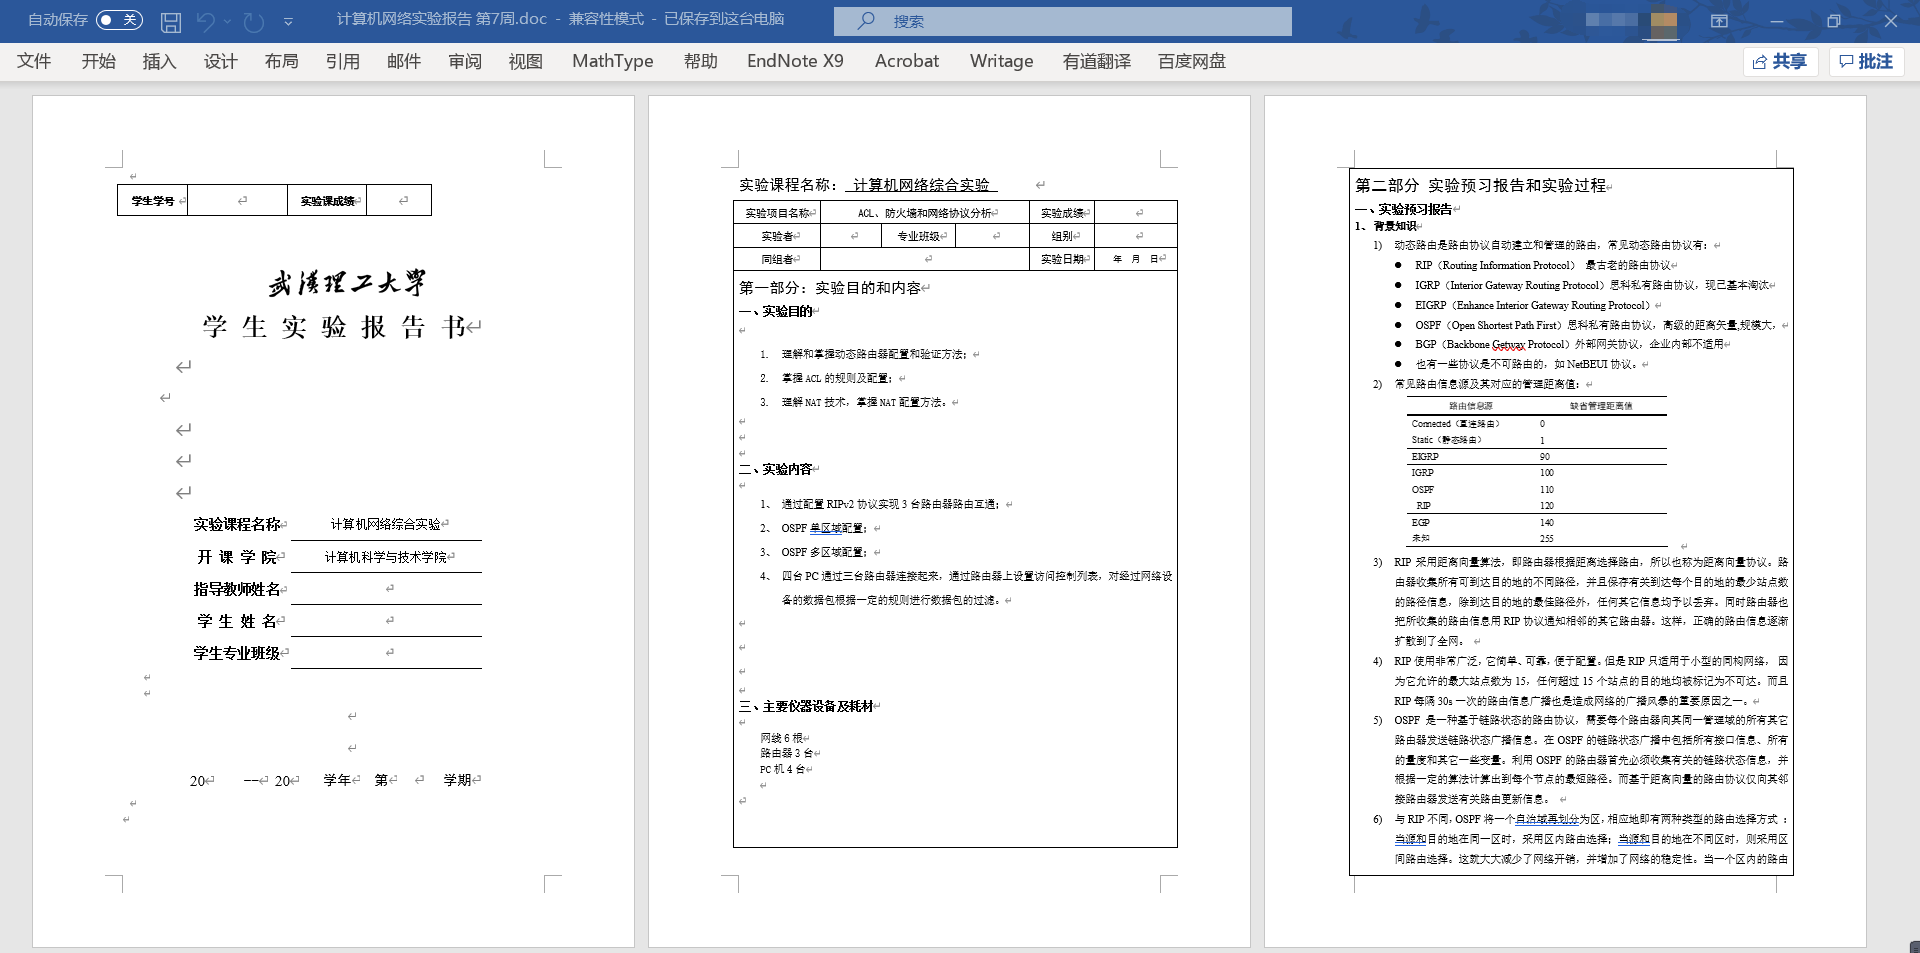Toggle the AutoSave (自动保存) switch
This screenshot has height=953, width=1920.
tap(119, 20)
